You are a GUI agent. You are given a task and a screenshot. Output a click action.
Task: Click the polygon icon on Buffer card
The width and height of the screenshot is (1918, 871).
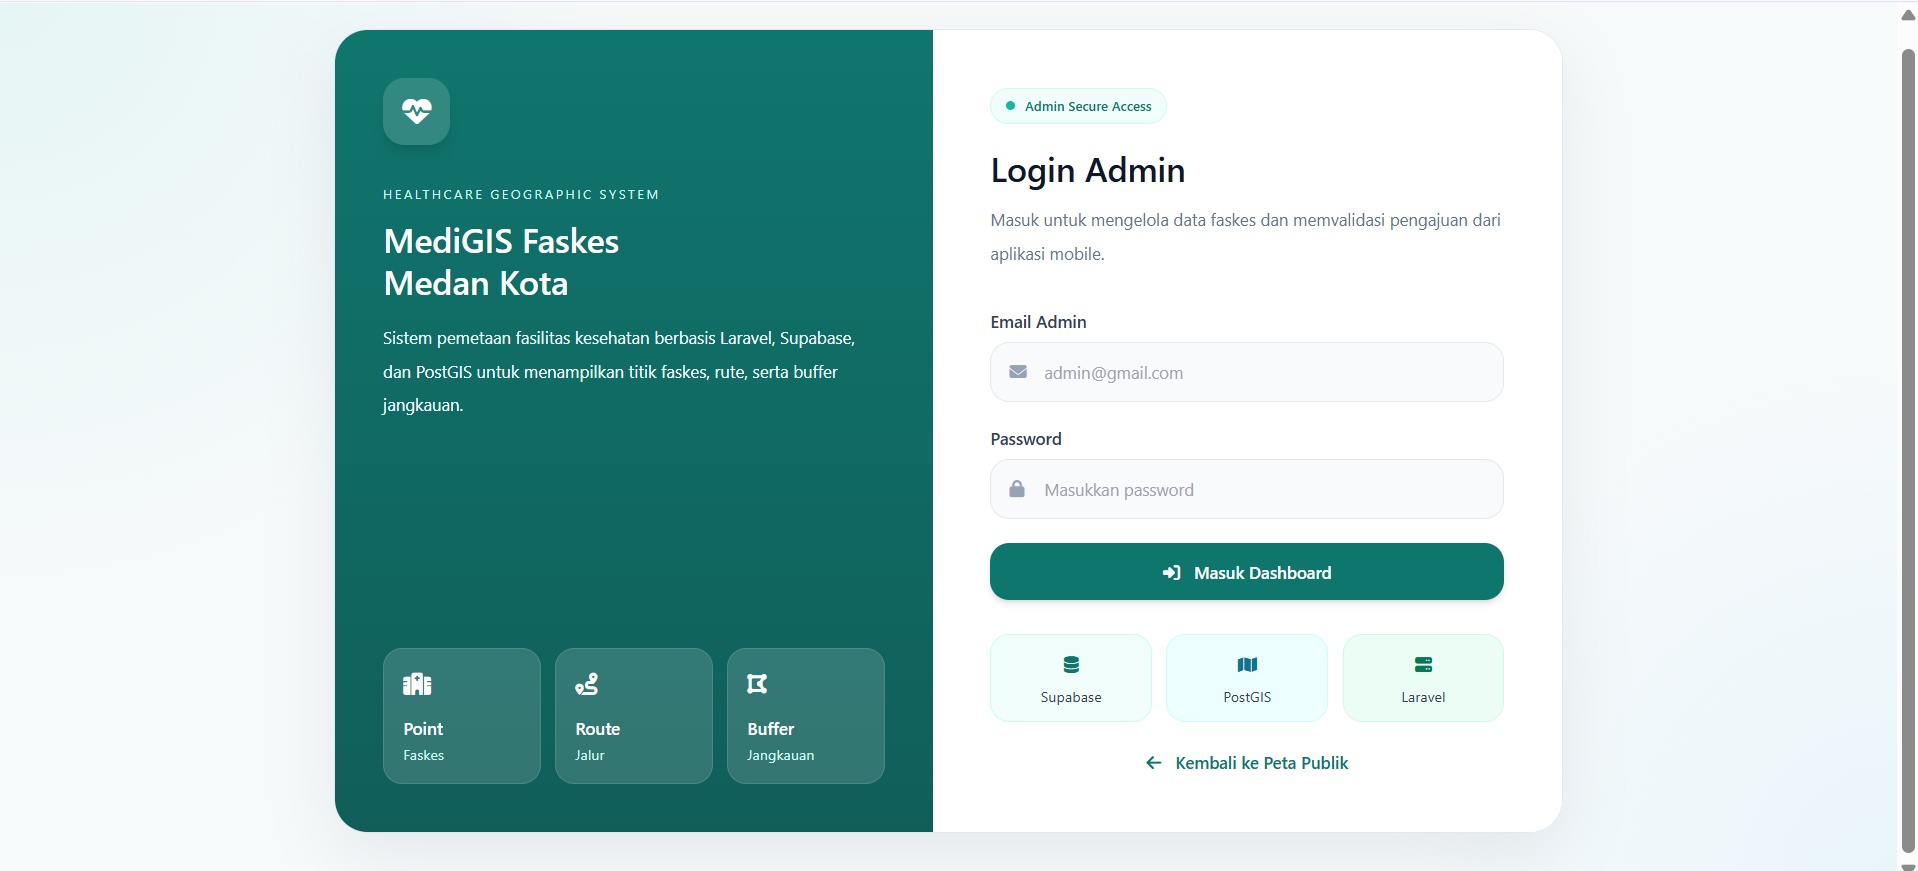[x=757, y=684]
